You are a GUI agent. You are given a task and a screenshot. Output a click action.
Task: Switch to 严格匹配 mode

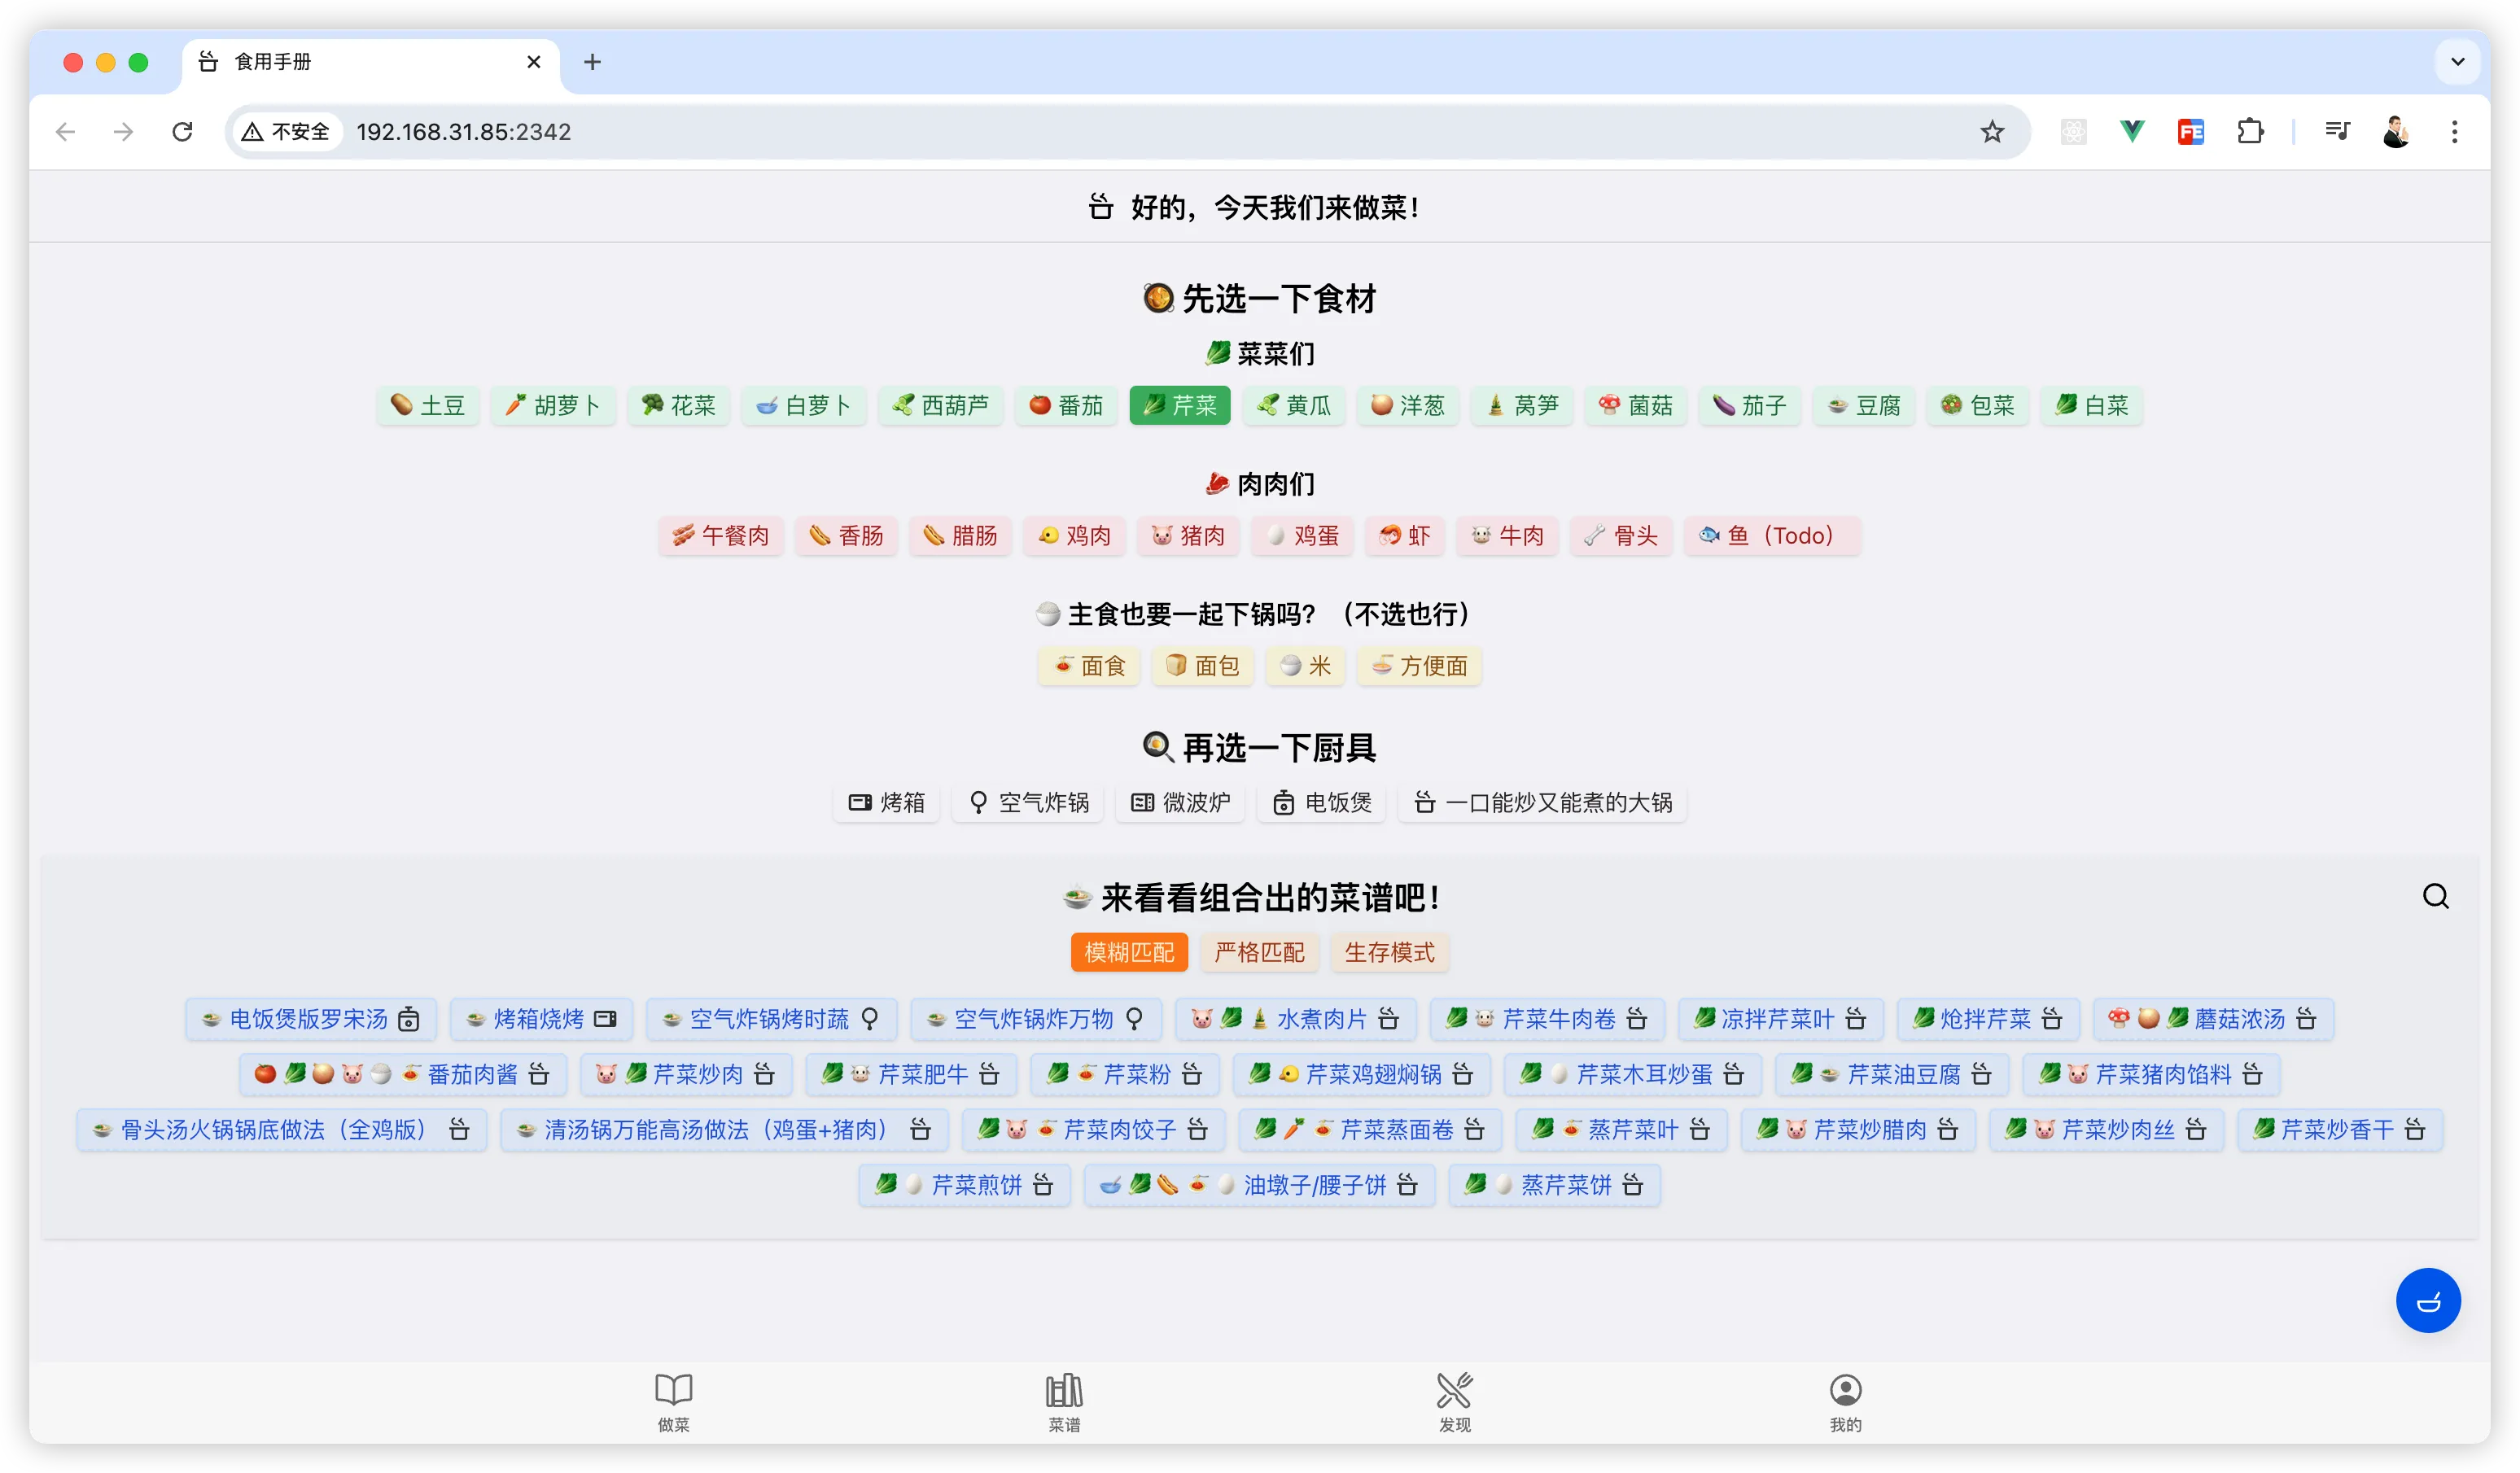point(1259,952)
